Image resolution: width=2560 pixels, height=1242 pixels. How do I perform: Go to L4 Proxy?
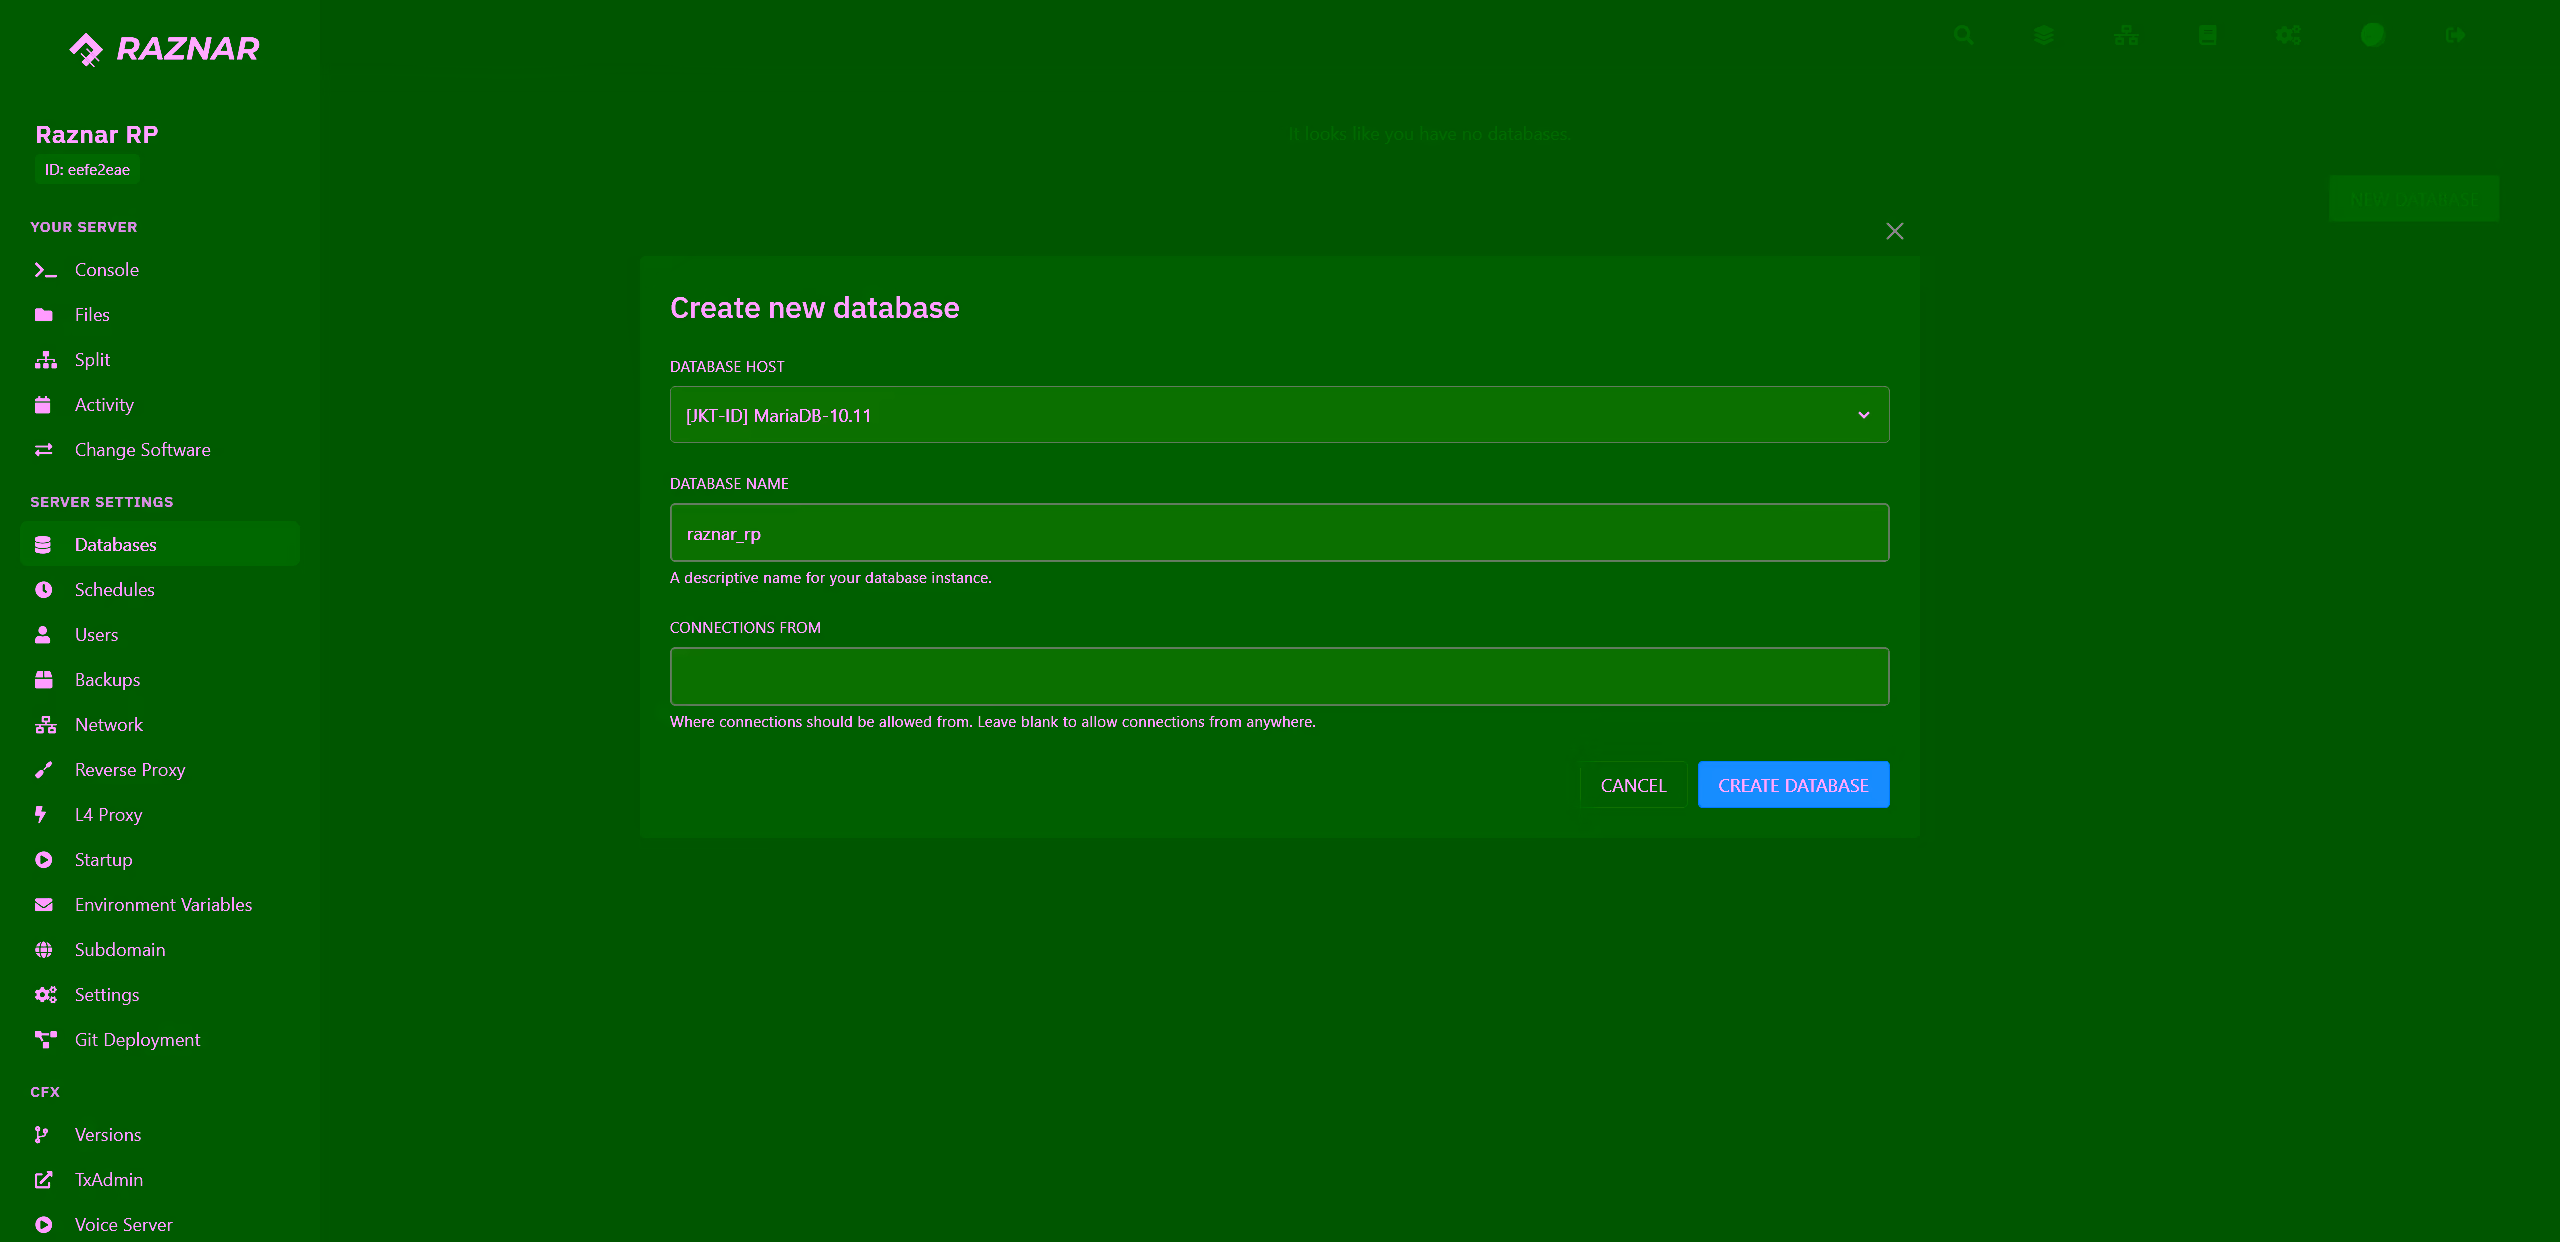pos(160,815)
